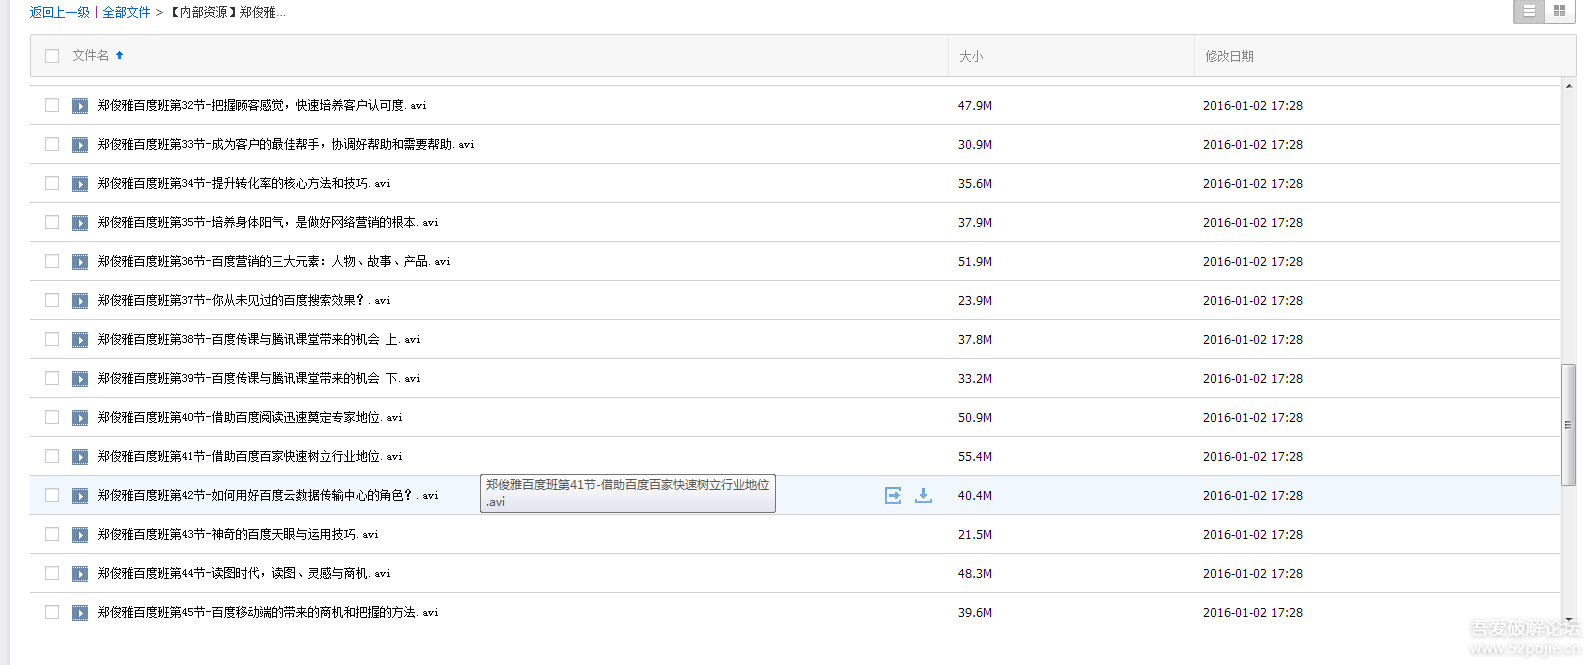The height and width of the screenshot is (665, 1590).
Task: Click the scrollbar up arrow
Action: point(1568,86)
